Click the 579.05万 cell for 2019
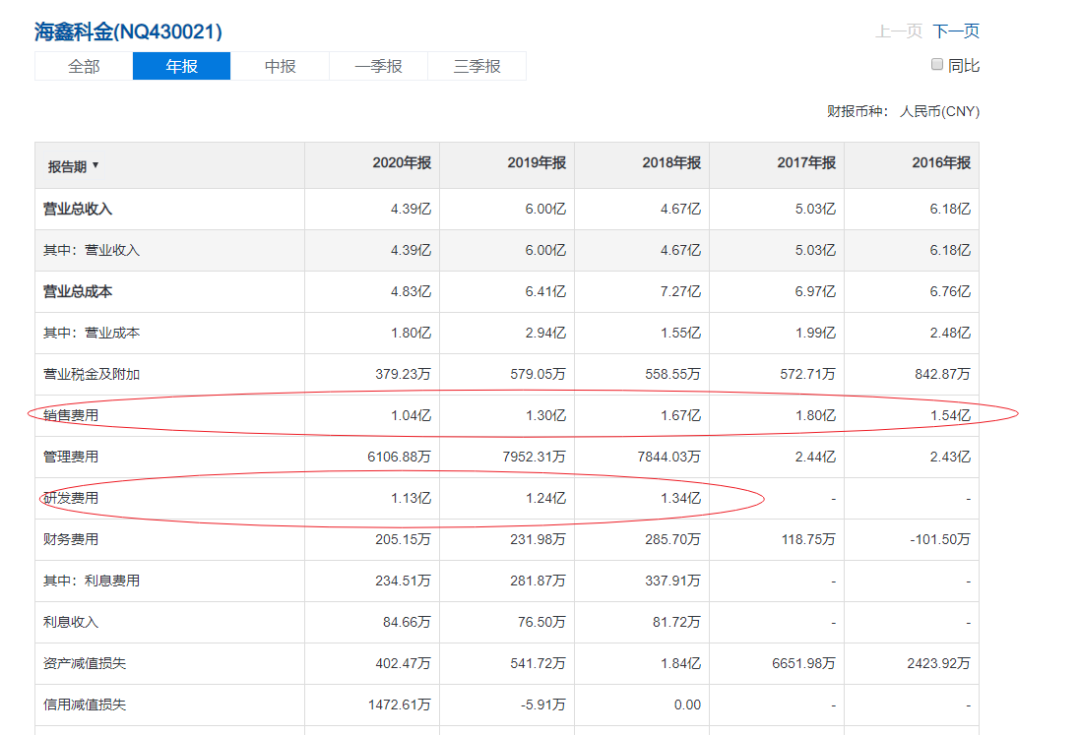 tap(538, 374)
